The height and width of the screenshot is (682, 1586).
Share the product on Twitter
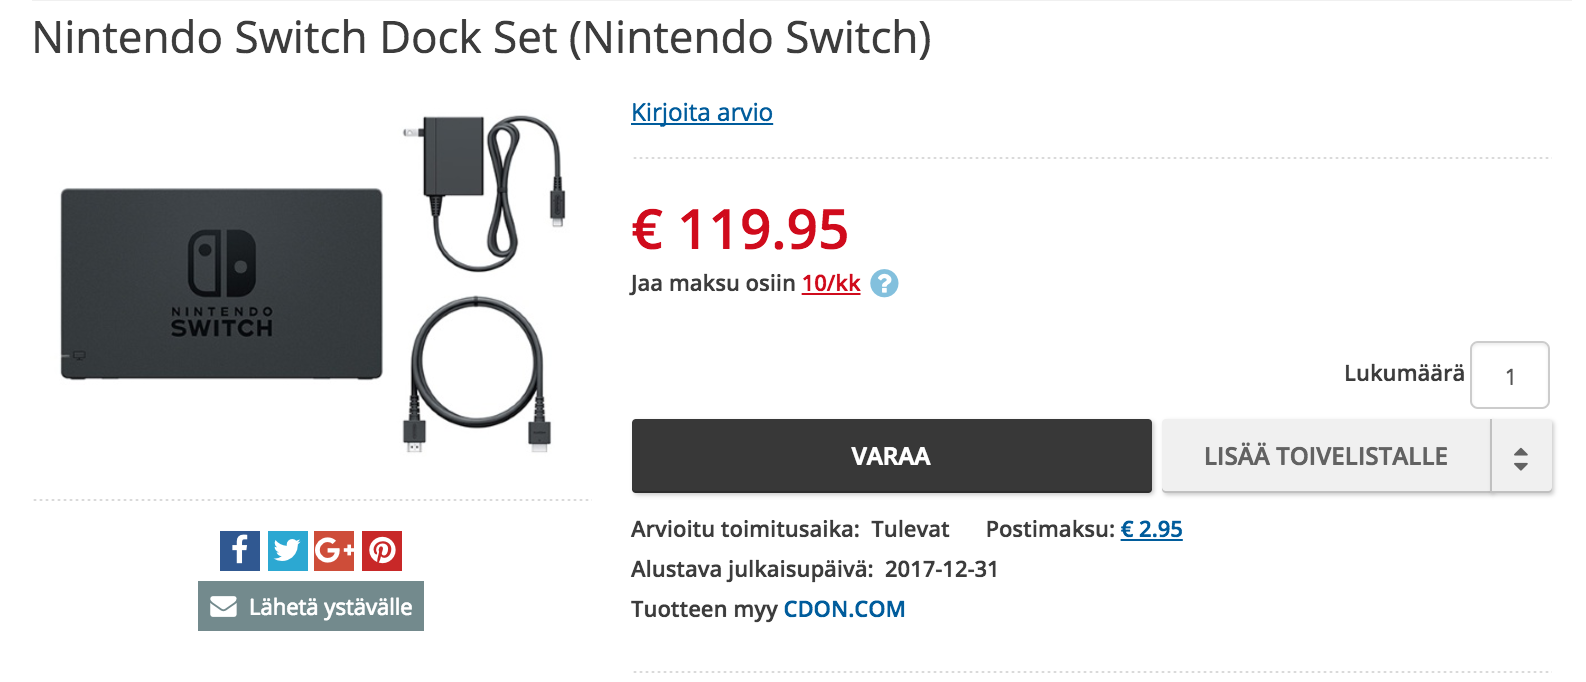click(x=288, y=551)
